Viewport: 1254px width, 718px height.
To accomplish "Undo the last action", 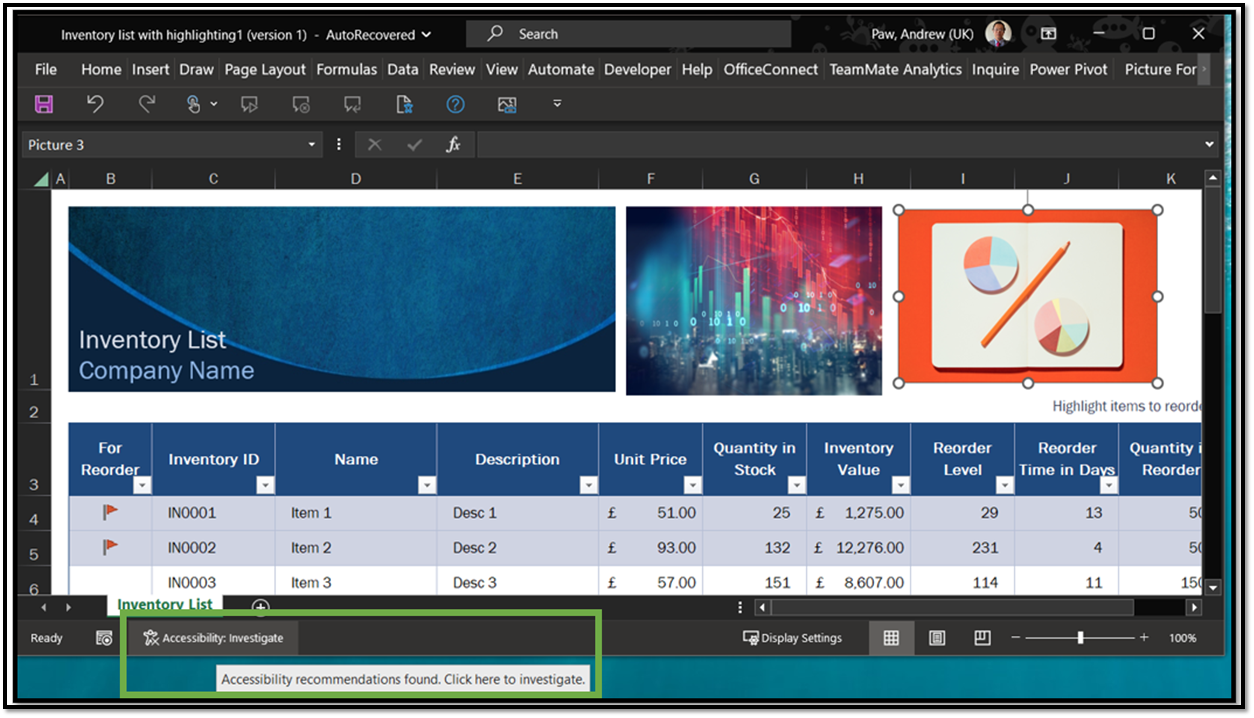I will click(x=95, y=104).
